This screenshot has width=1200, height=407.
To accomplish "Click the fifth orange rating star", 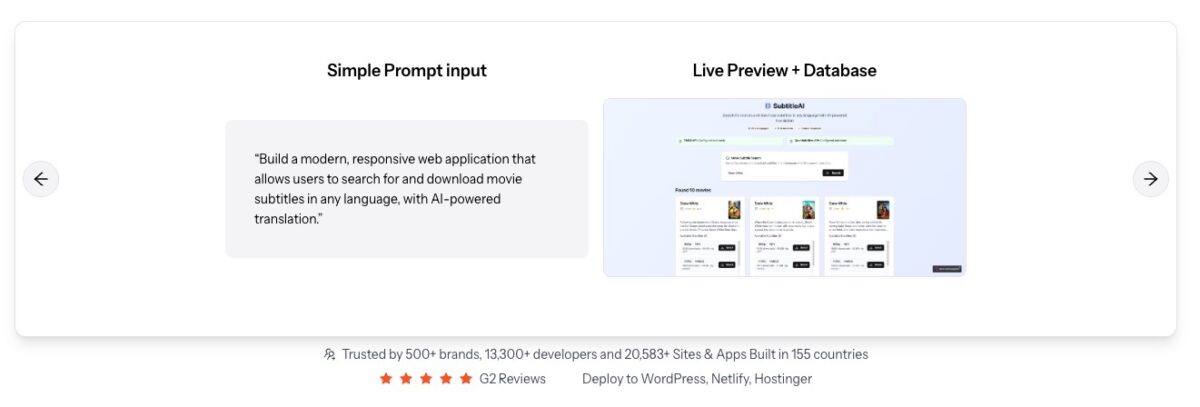I will [x=466, y=379].
